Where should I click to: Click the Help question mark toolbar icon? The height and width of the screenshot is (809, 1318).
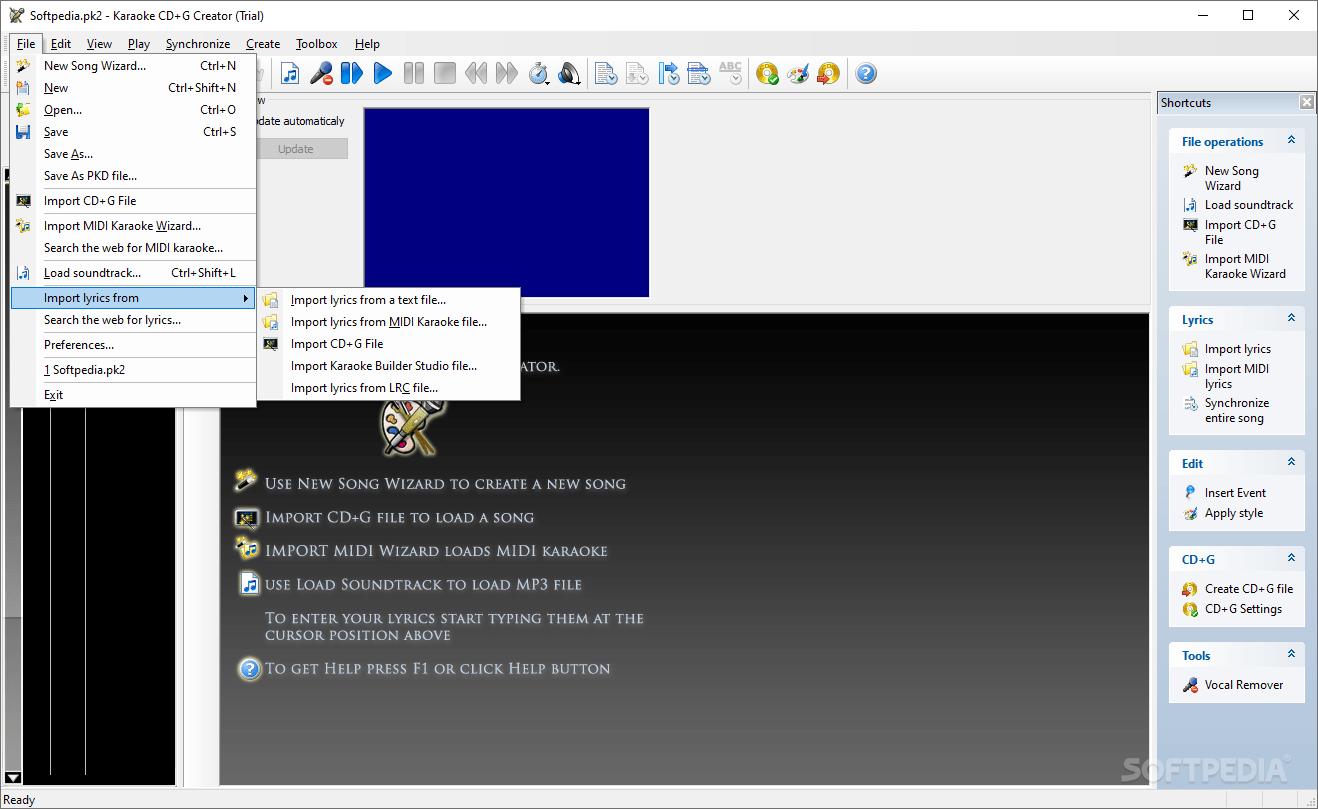tap(865, 73)
